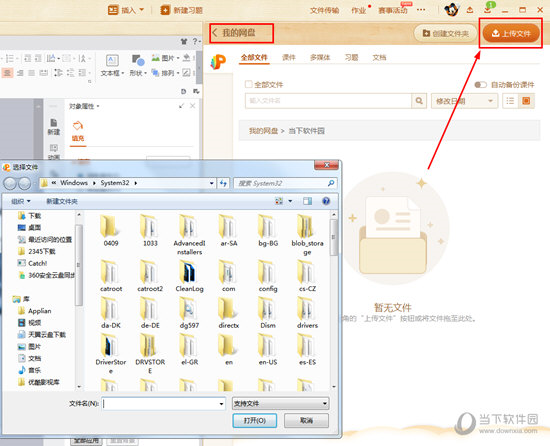
Task: Select 下载 in navigation tree
Action: click(29, 216)
